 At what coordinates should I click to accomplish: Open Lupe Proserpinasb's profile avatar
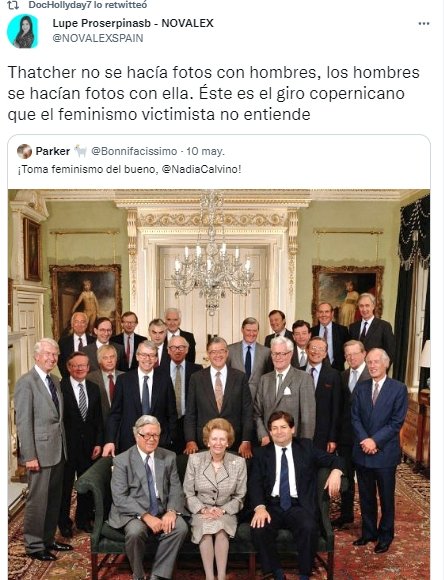23,31
